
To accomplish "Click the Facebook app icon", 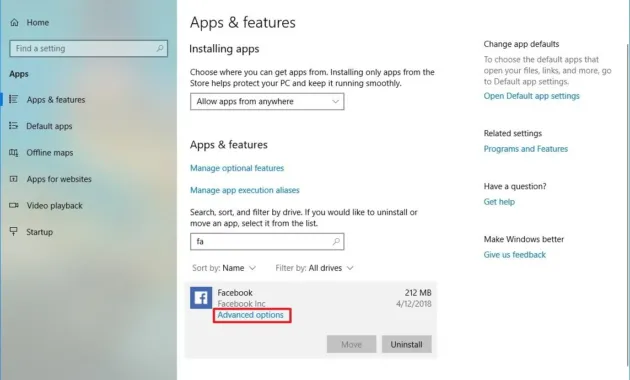I will coord(201,298).
